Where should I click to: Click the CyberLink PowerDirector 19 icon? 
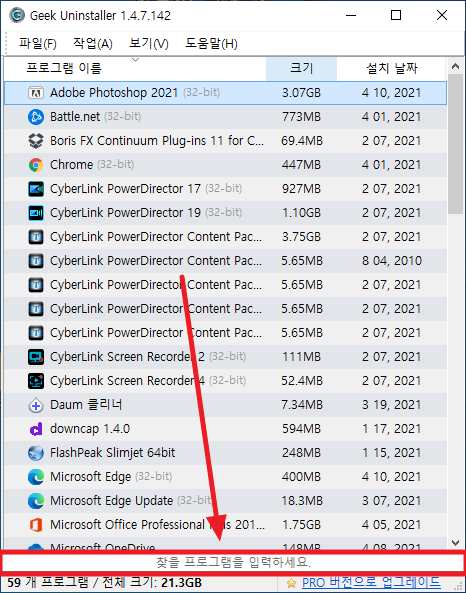click(x=36, y=213)
